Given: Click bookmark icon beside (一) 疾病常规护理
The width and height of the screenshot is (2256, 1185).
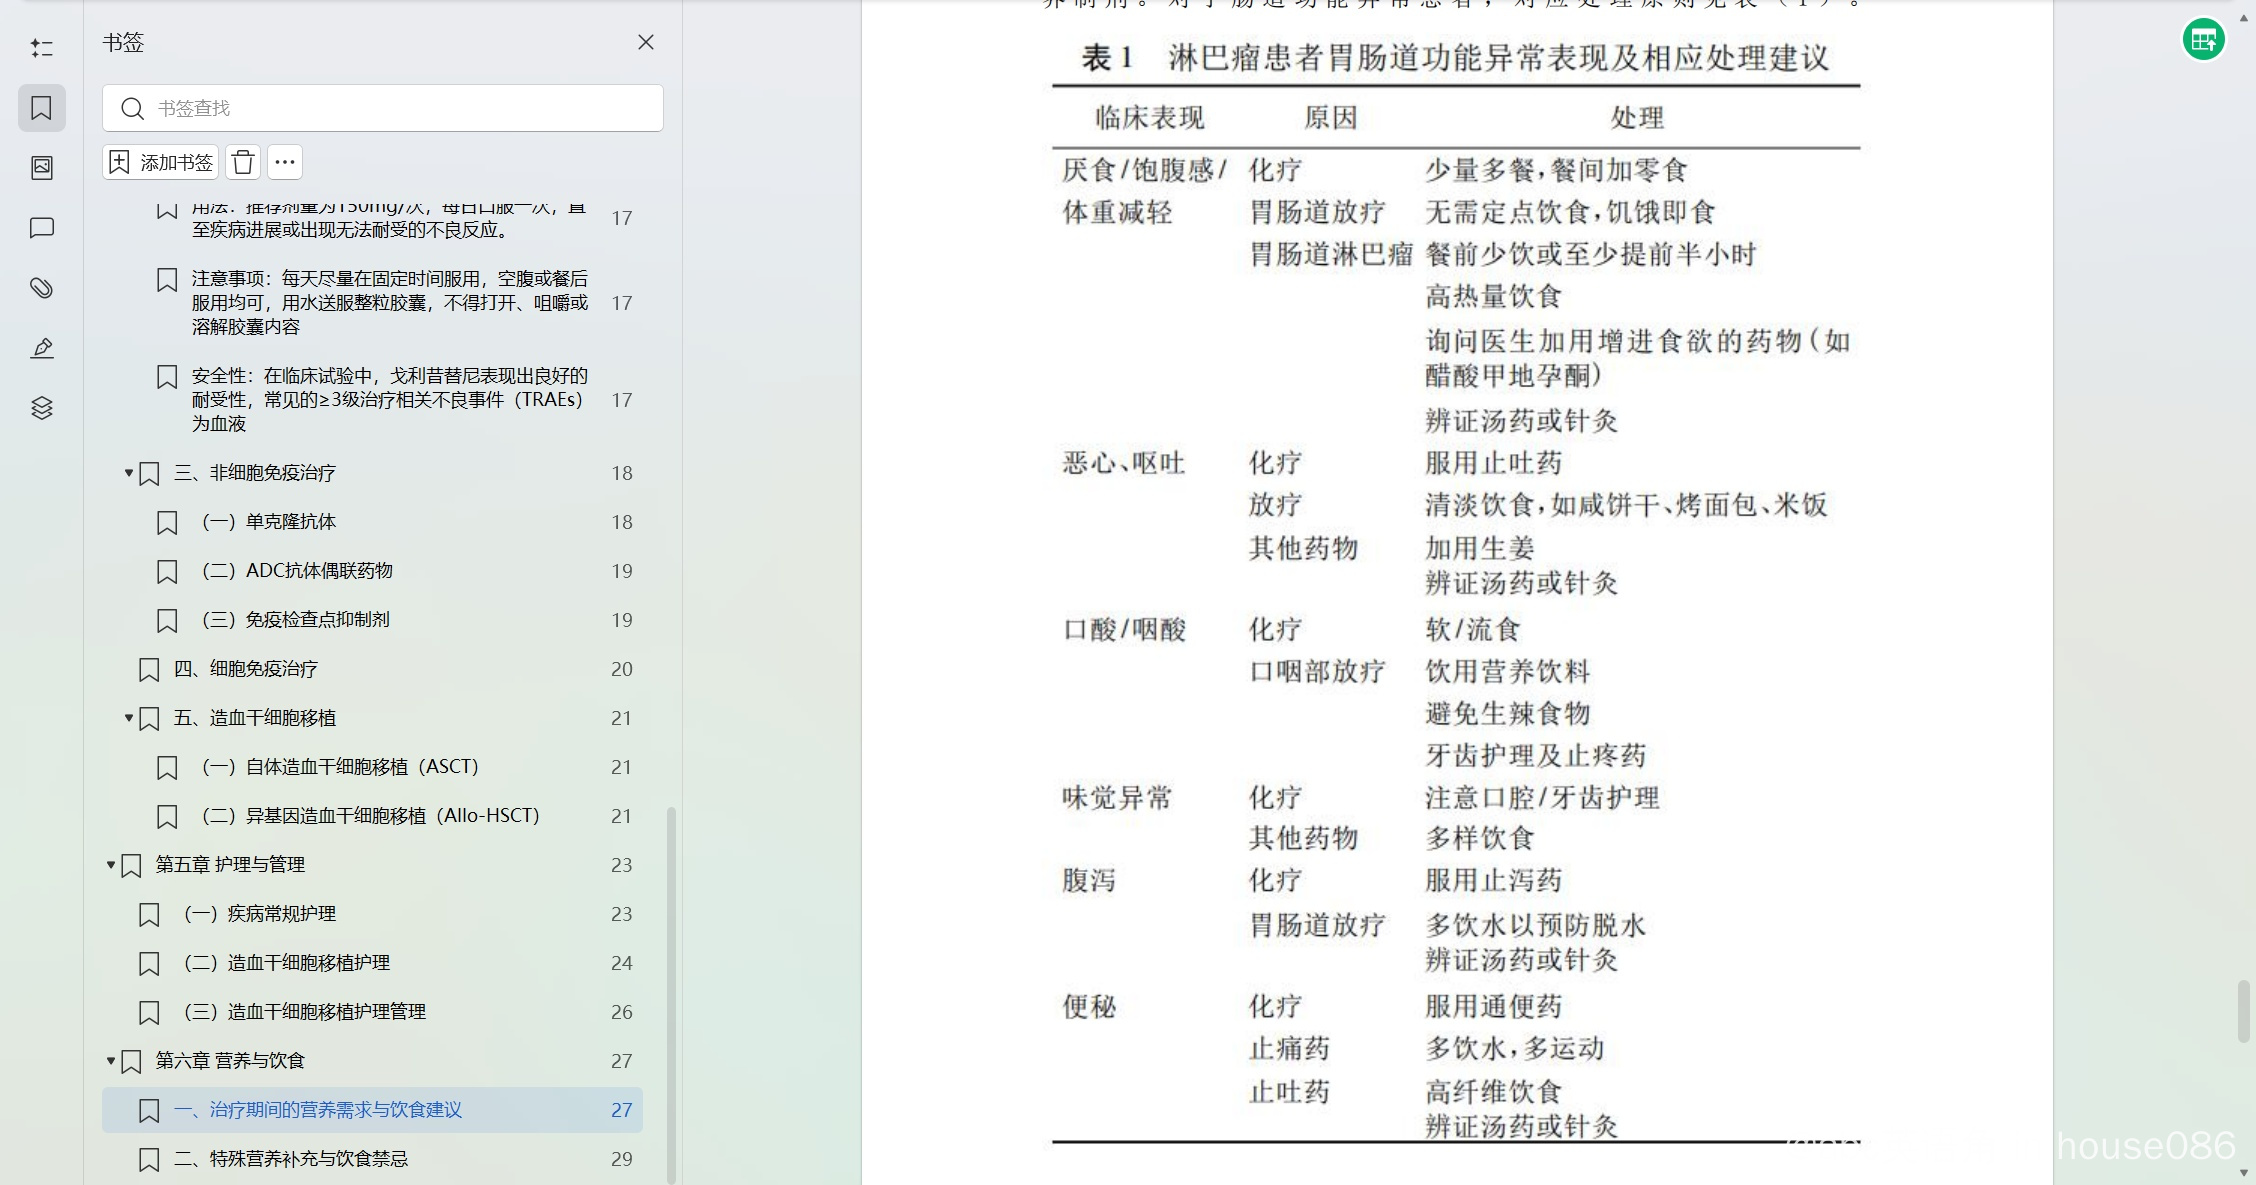Looking at the screenshot, I should (149, 914).
